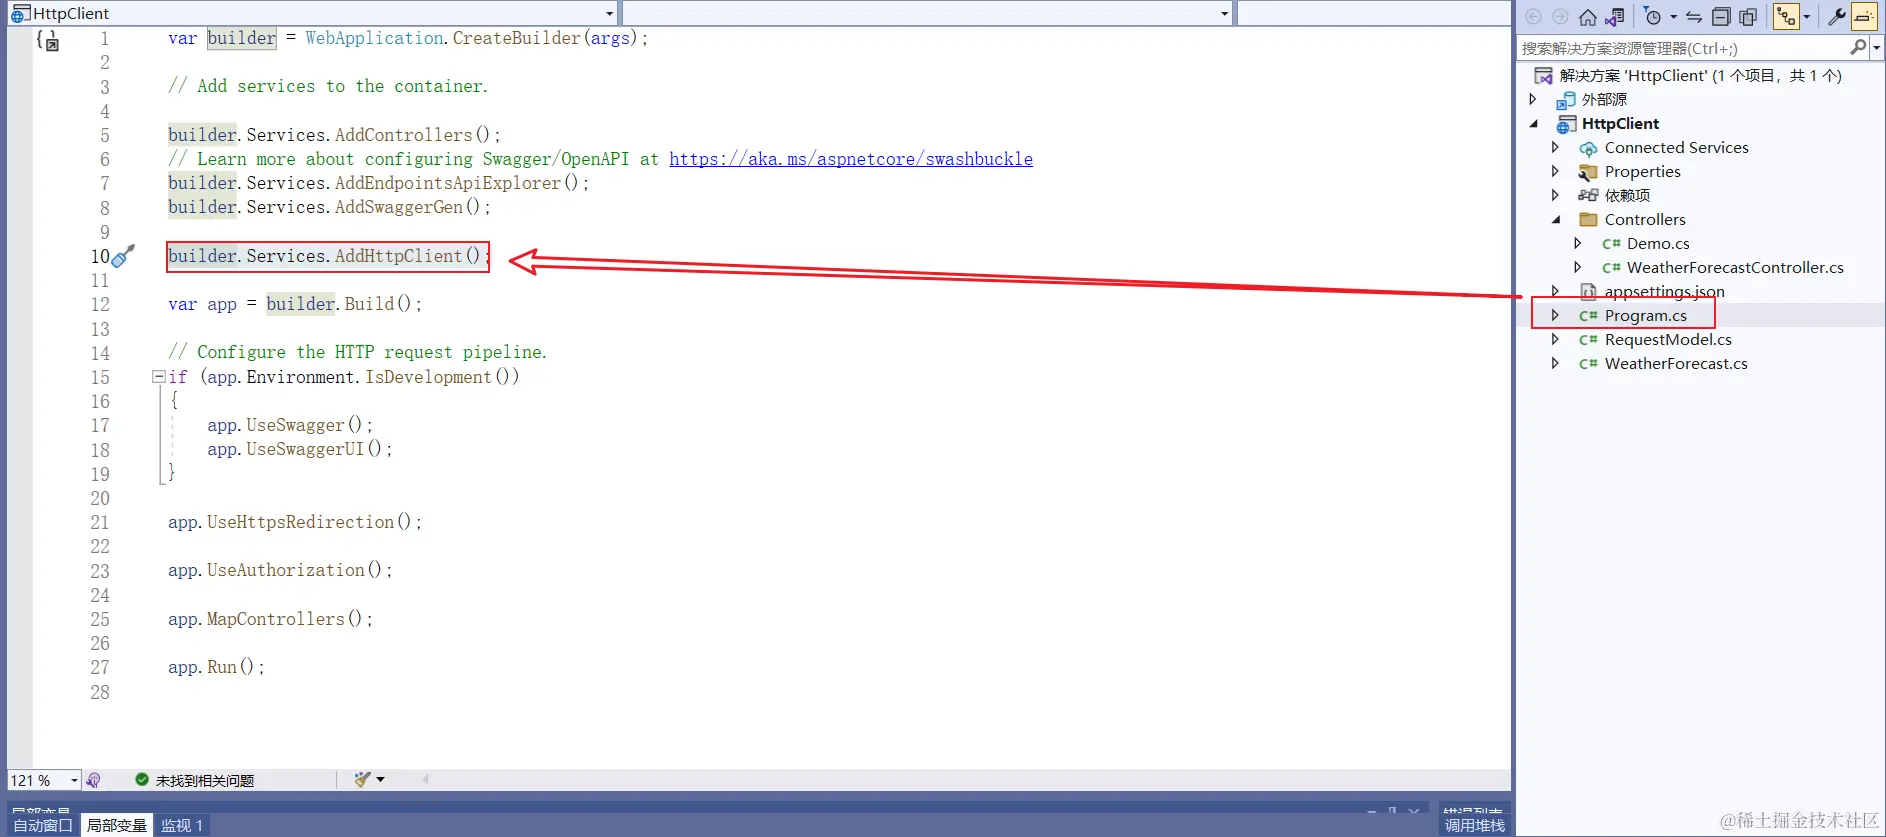Switch to the 自动窗口 tab
This screenshot has height=837, width=1886.
click(43, 825)
